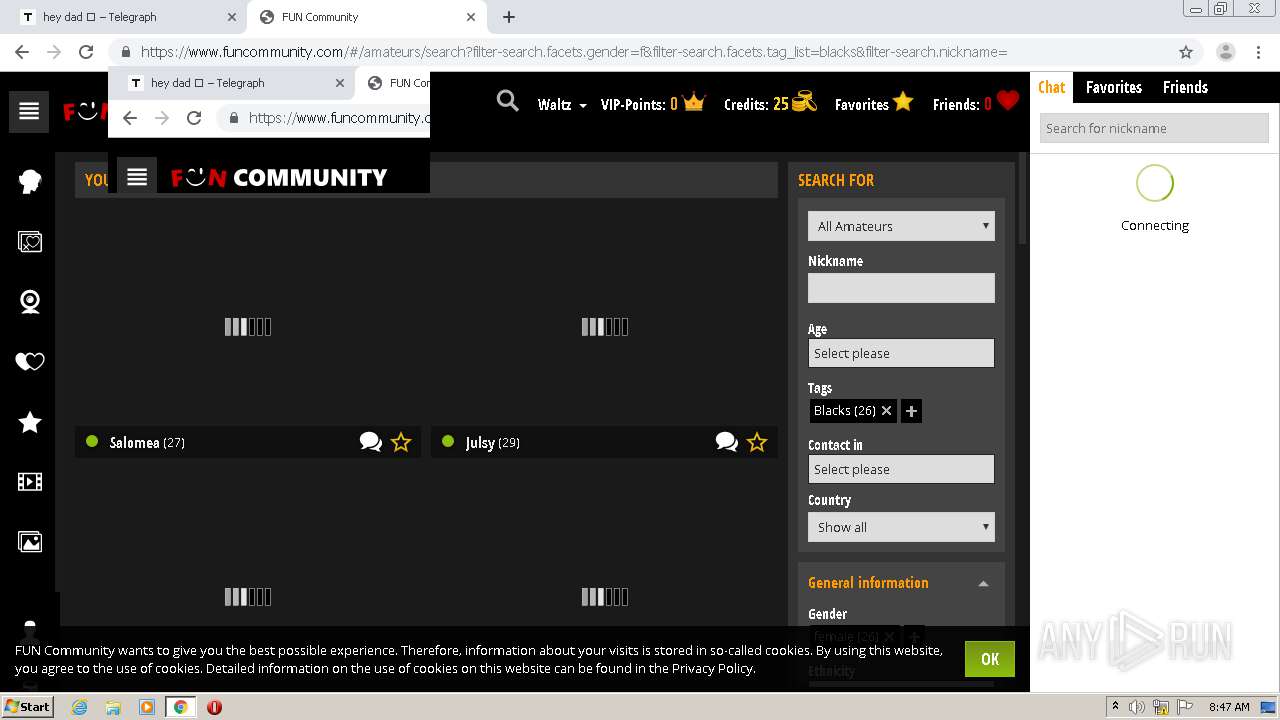The width and height of the screenshot is (1280, 720).
Task: Open Favorites via the star icon in header
Action: tap(903, 101)
